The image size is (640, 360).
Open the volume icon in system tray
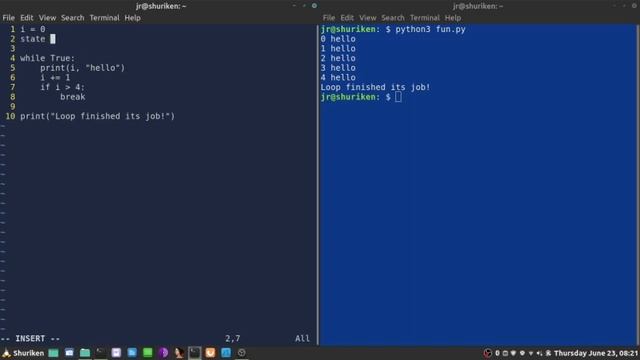tap(540, 353)
